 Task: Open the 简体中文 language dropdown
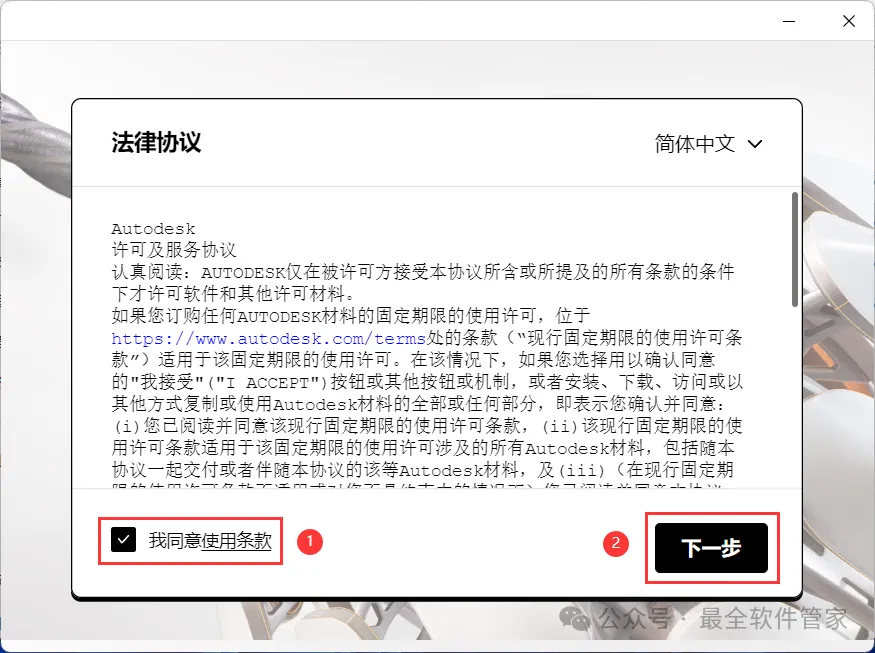pos(708,143)
